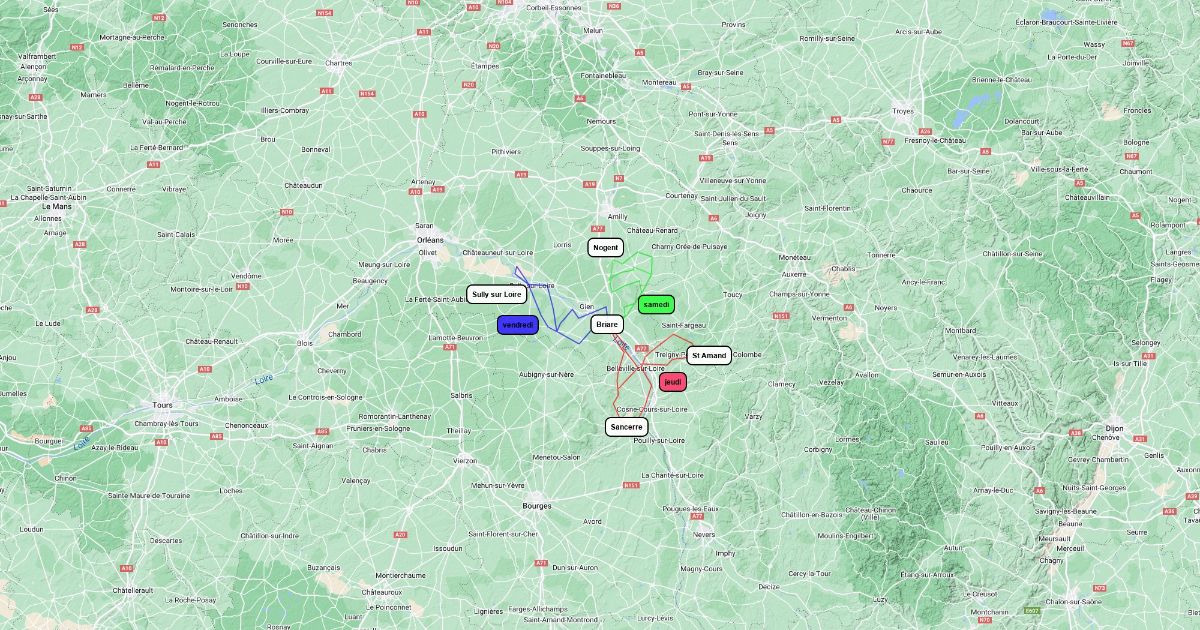Click the Auxerre town label
This screenshot has width=1200, height=630.
pyautogui.click(x=794, y=273)
